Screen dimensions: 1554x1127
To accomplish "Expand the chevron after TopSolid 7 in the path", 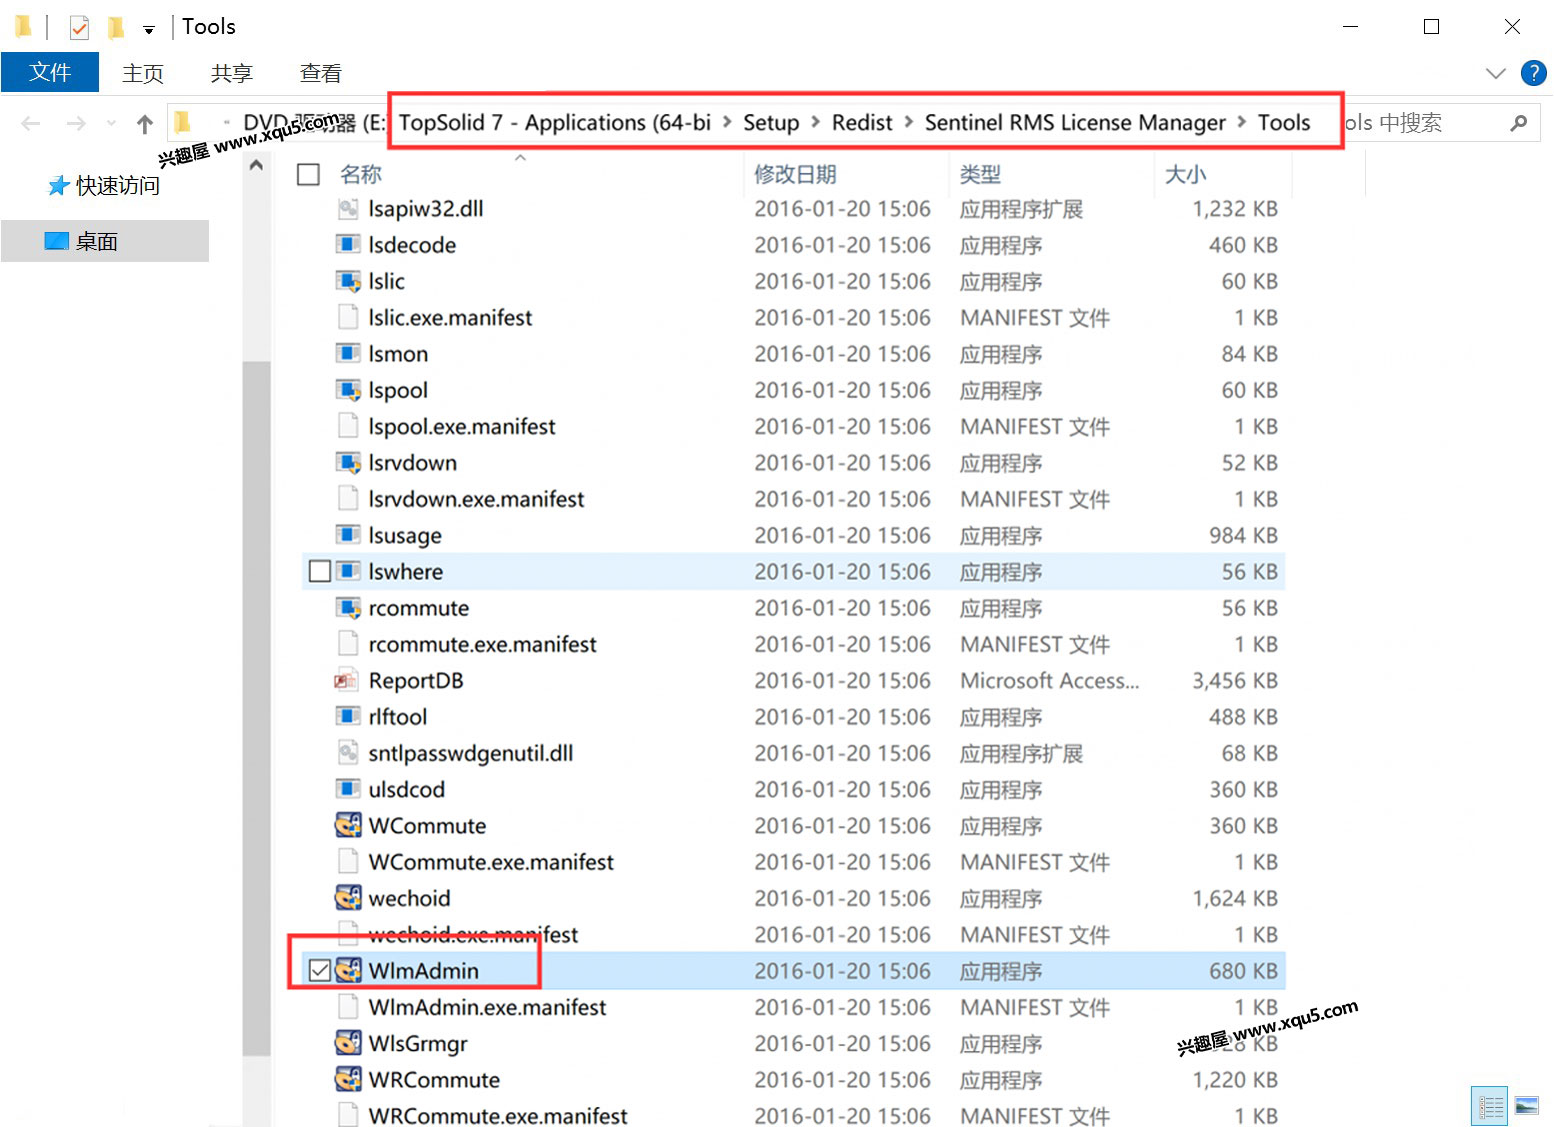I will point(727,122).
